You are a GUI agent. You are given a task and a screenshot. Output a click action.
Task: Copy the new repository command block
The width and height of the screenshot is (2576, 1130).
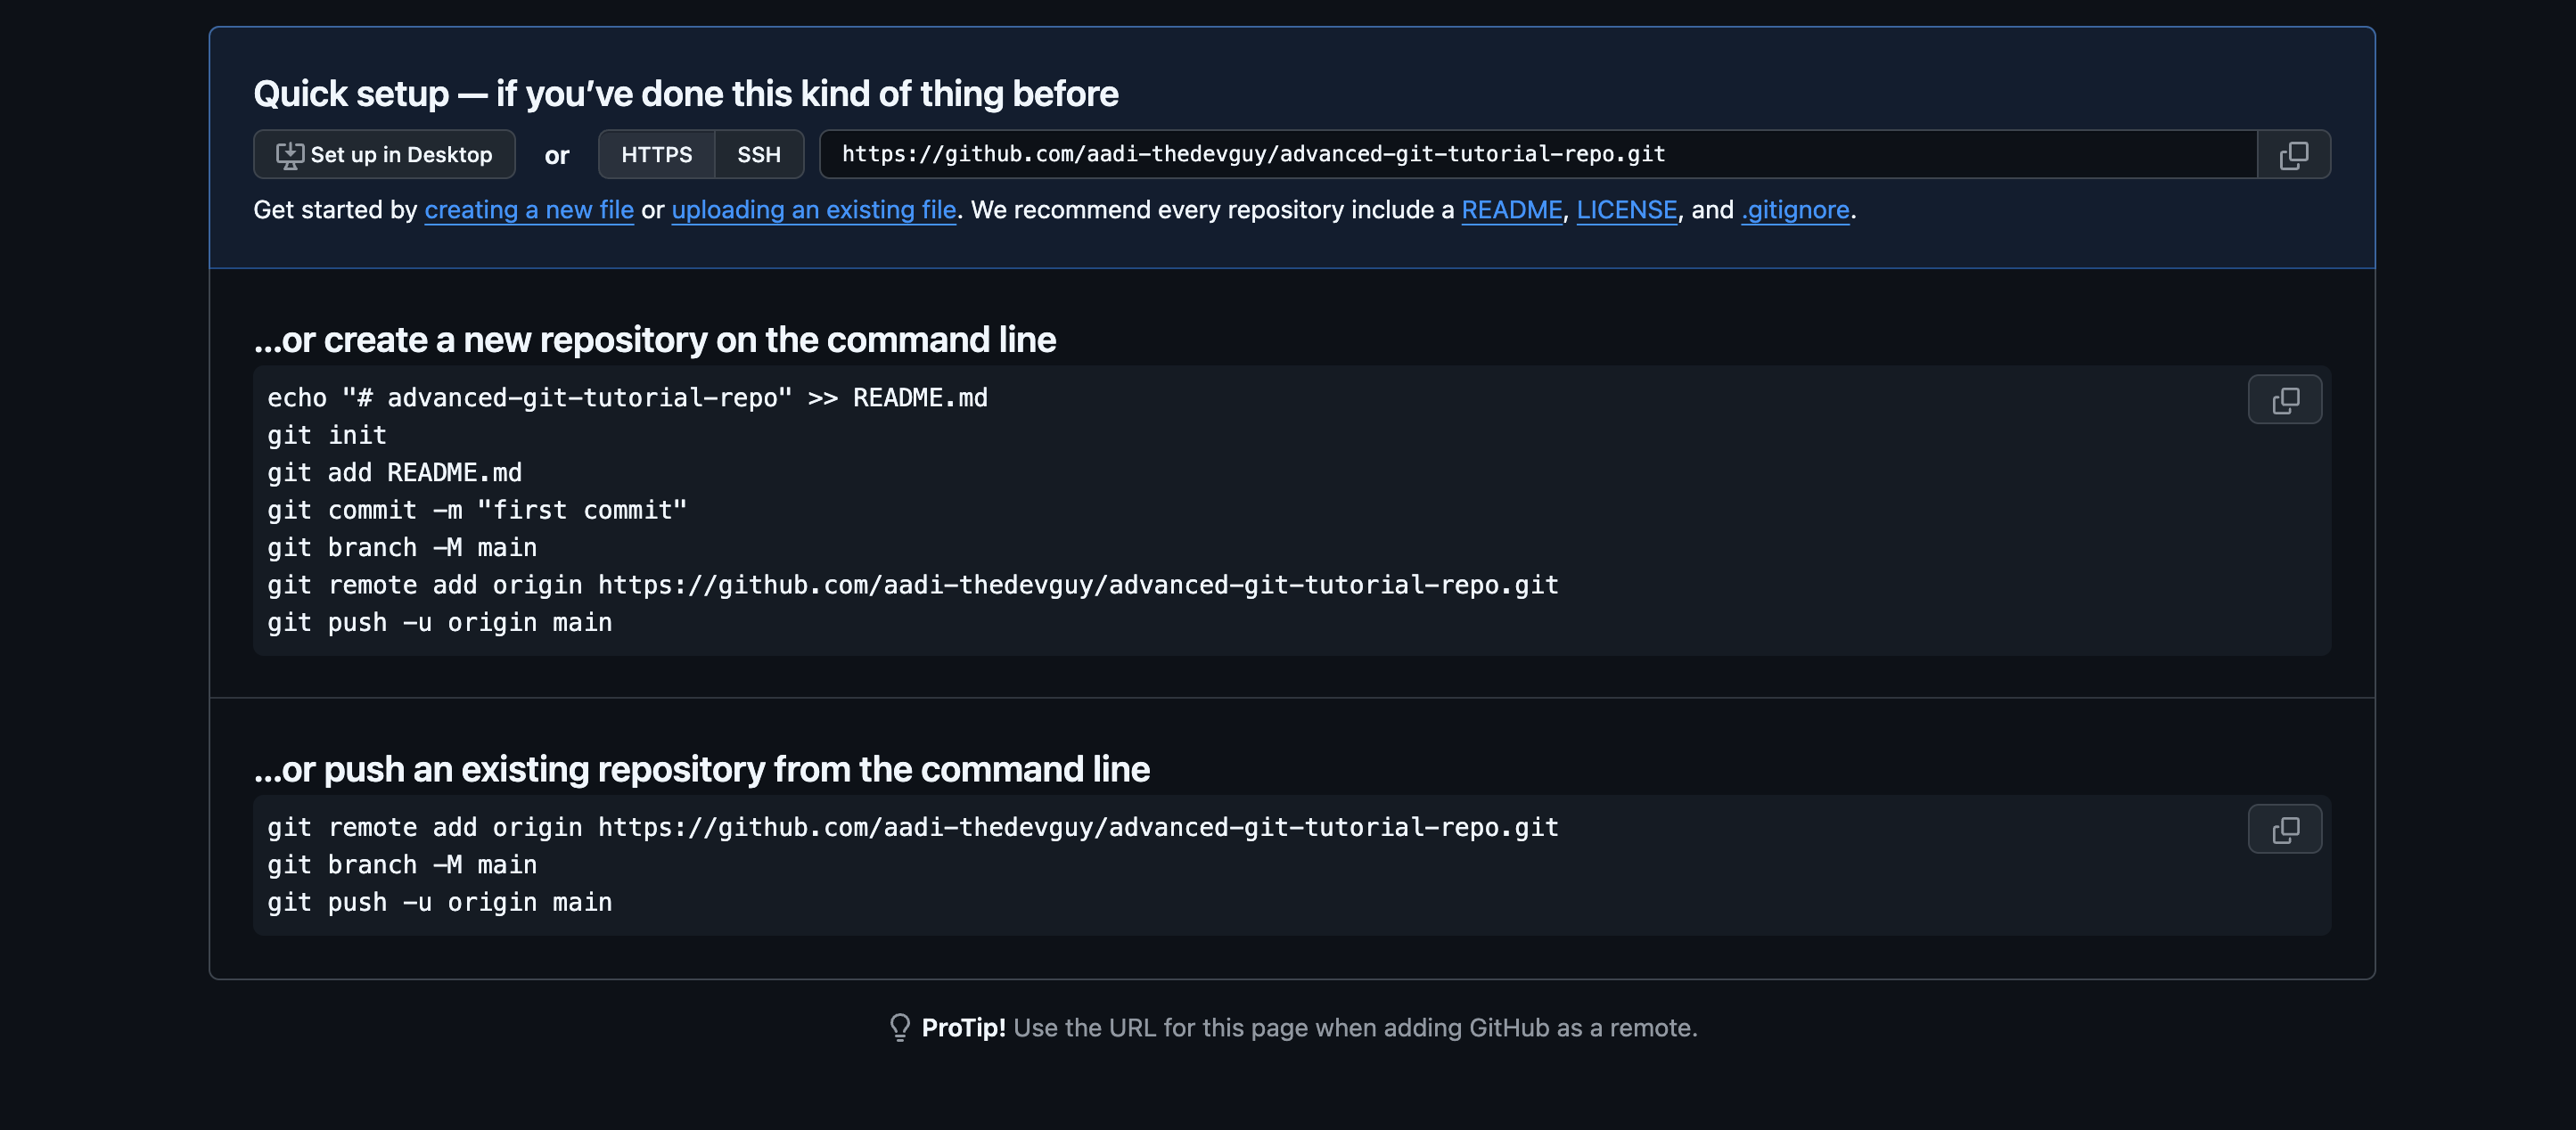2284,400
